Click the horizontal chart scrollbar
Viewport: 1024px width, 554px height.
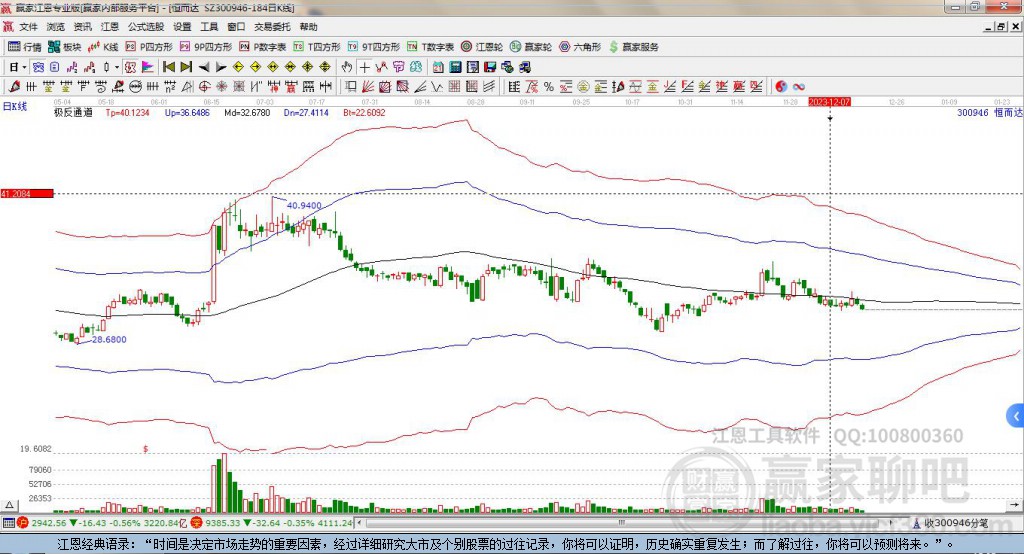[620, 523]
